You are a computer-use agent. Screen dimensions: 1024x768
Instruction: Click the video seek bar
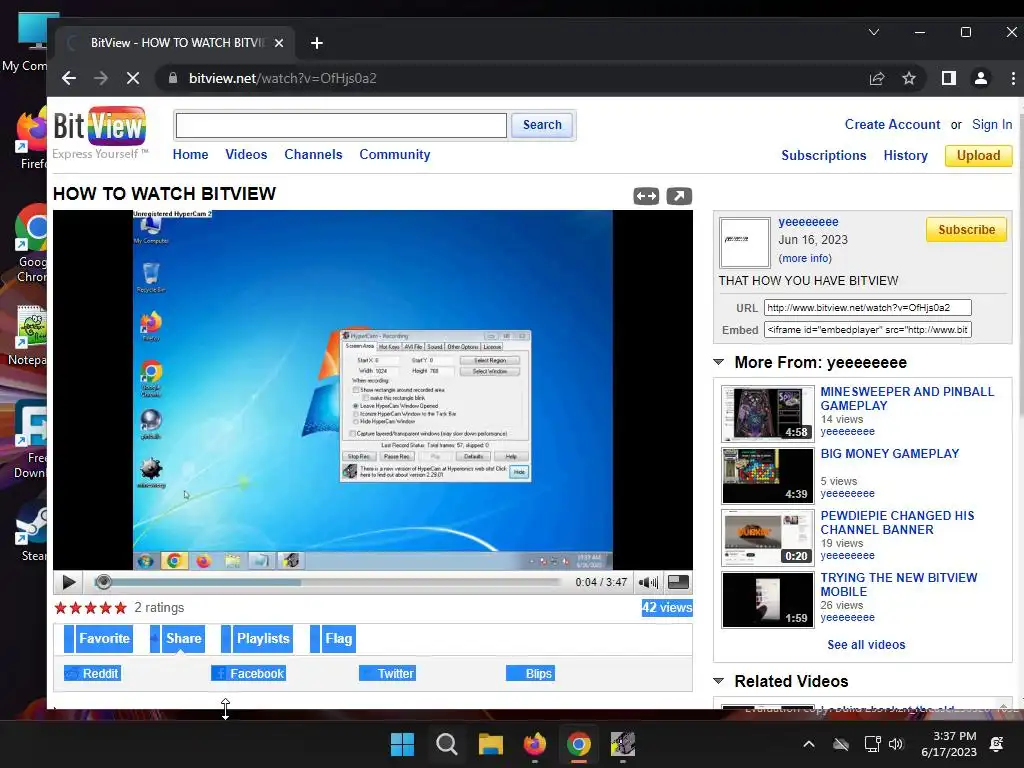point(330,582)
